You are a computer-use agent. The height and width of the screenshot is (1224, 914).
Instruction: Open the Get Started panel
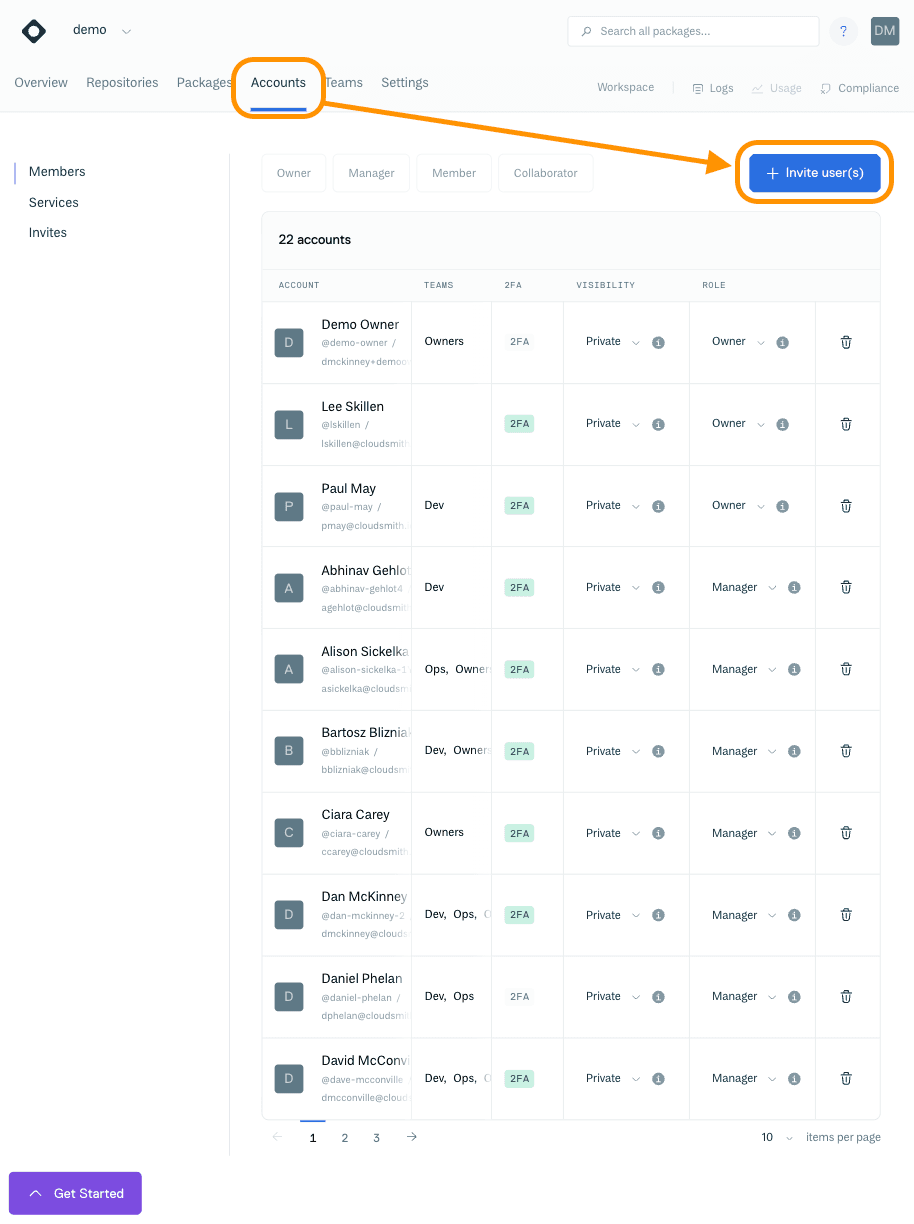74,1193
